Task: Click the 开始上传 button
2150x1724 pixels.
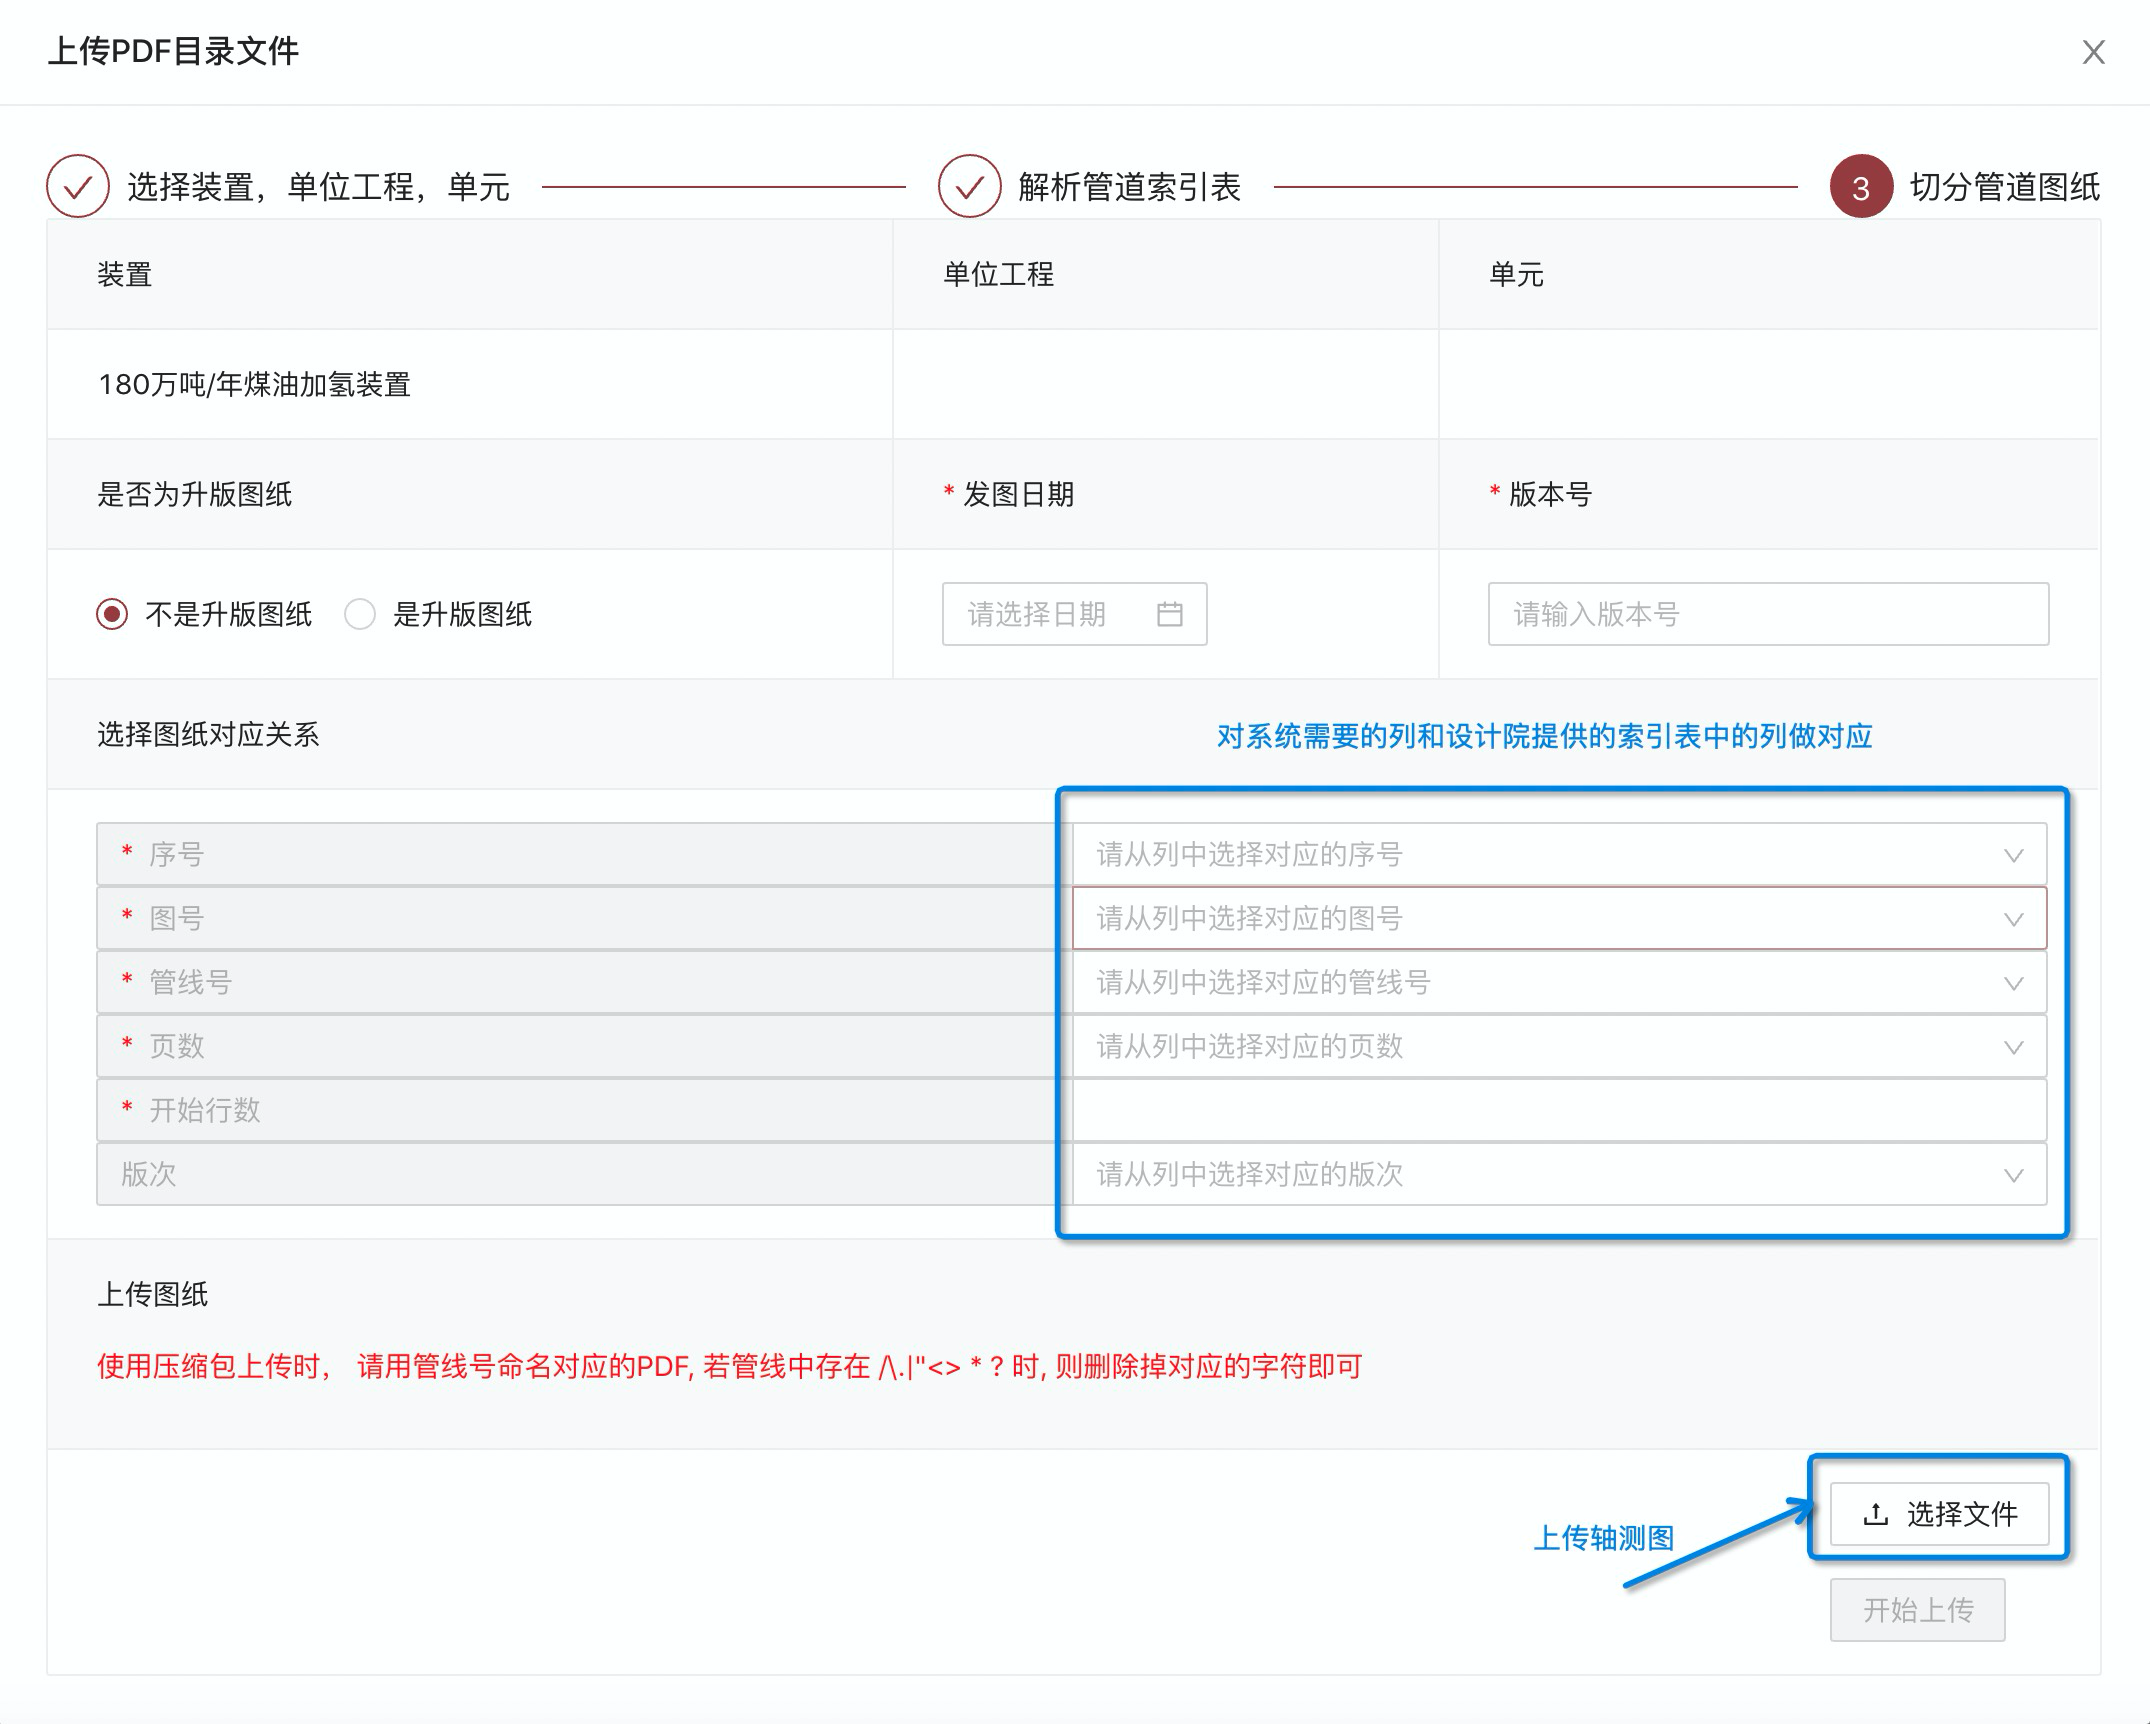Action: point(1917,1610)
